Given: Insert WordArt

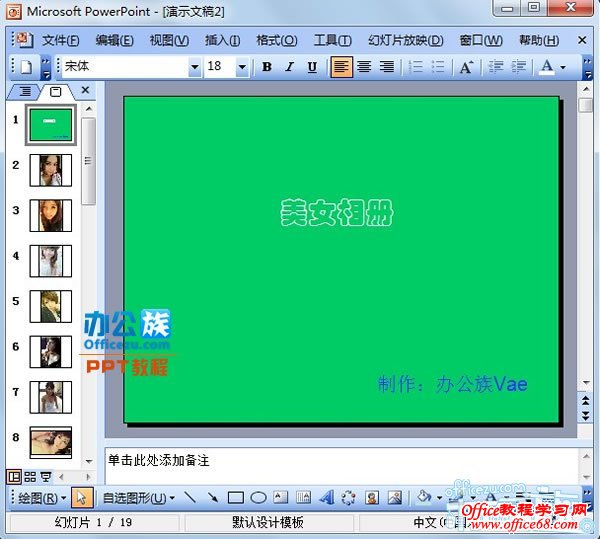Looking at the screenshot, I should pos(326,498).
